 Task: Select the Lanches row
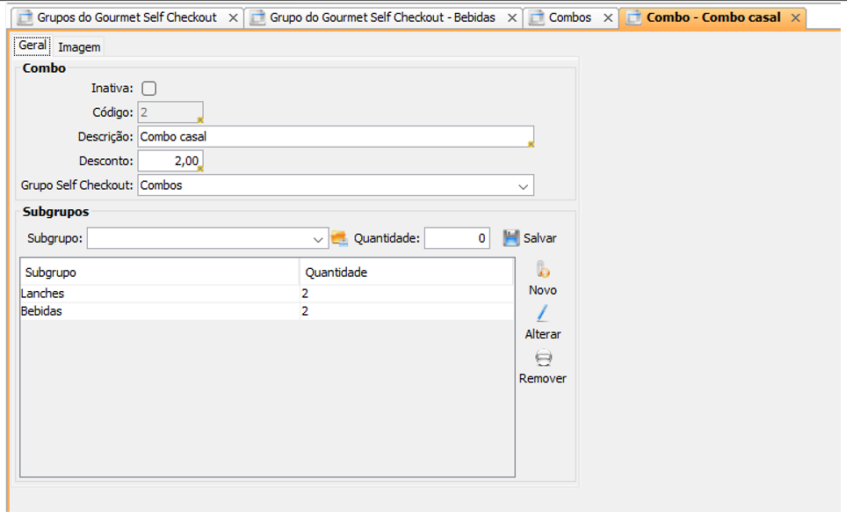coord(267,293)
